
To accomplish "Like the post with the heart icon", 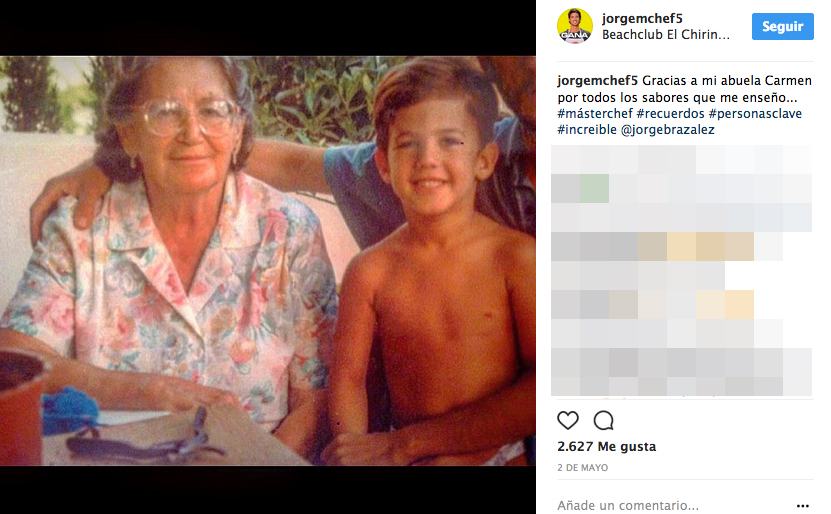I will (568, 421).
